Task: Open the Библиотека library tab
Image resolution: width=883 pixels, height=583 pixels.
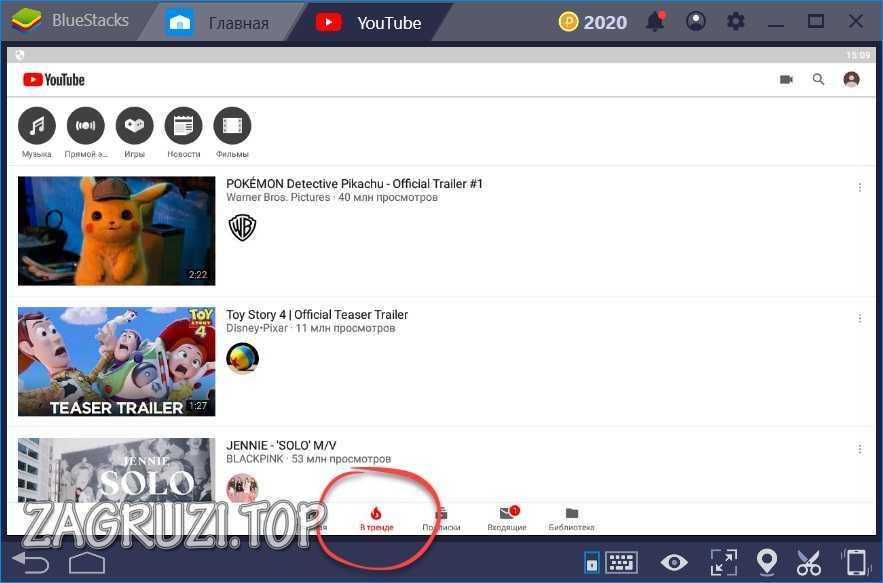Action: click(x=572, y=519)
